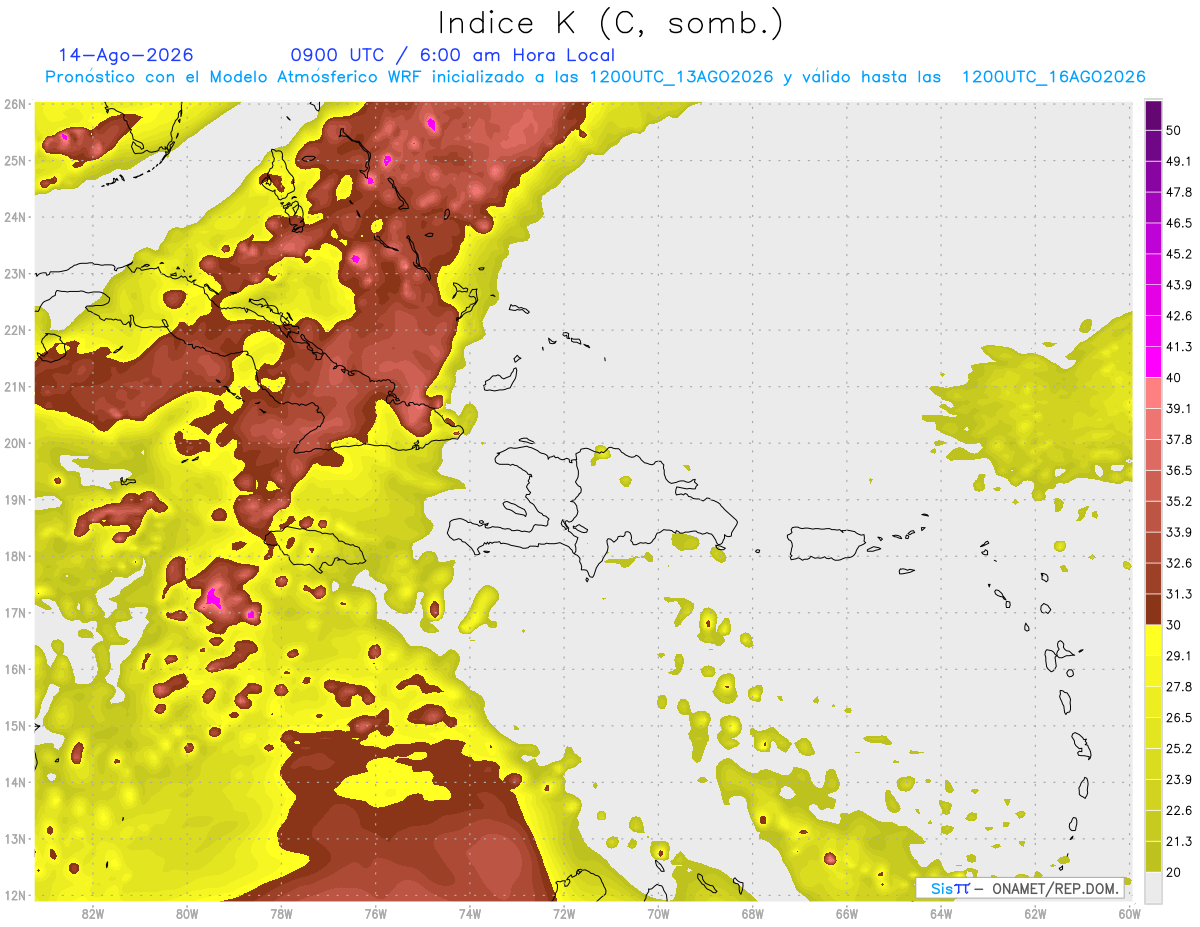Click the dark brown swatch between 30 and 31.3

click(x=1153, y=609)
